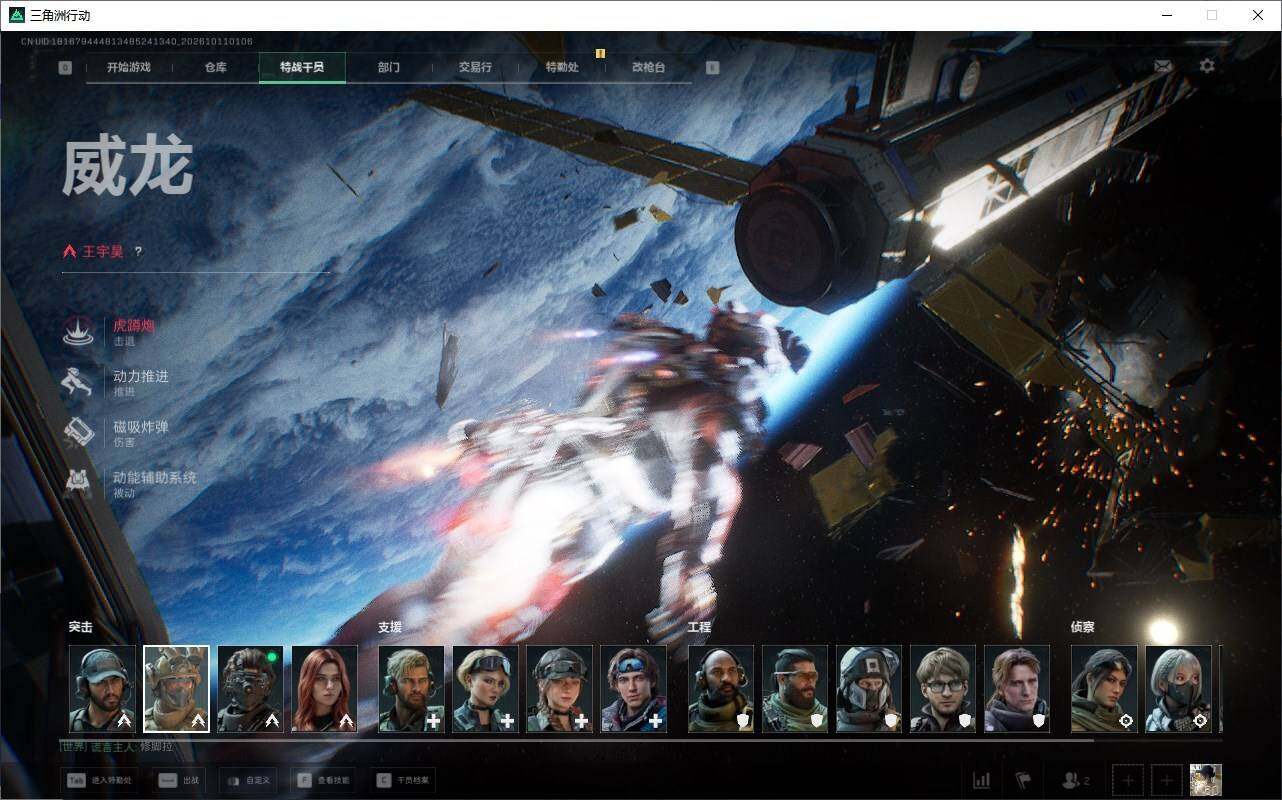The image size is (1282, 800).
Task: Open the bar chart statistics icon
Action: coord(981,780)
